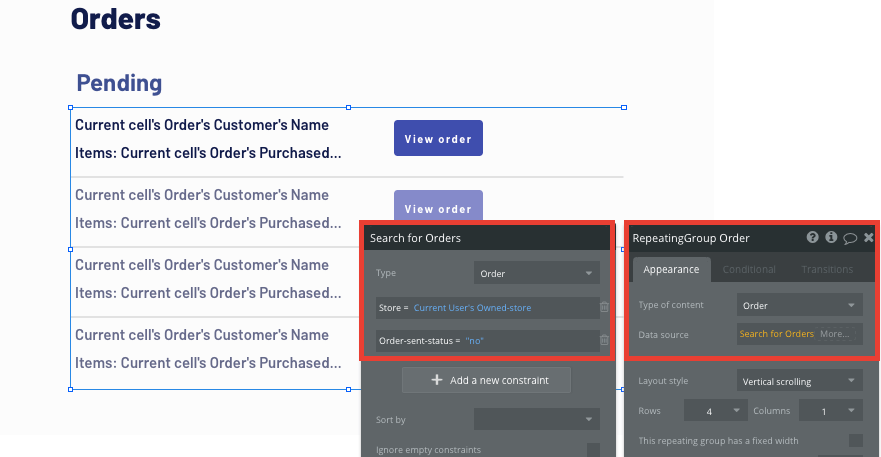Open comments speech bubble in RepeatingGroup Order panel
Image resolution: width=881 pixels, height=457 pixels.
850,238
